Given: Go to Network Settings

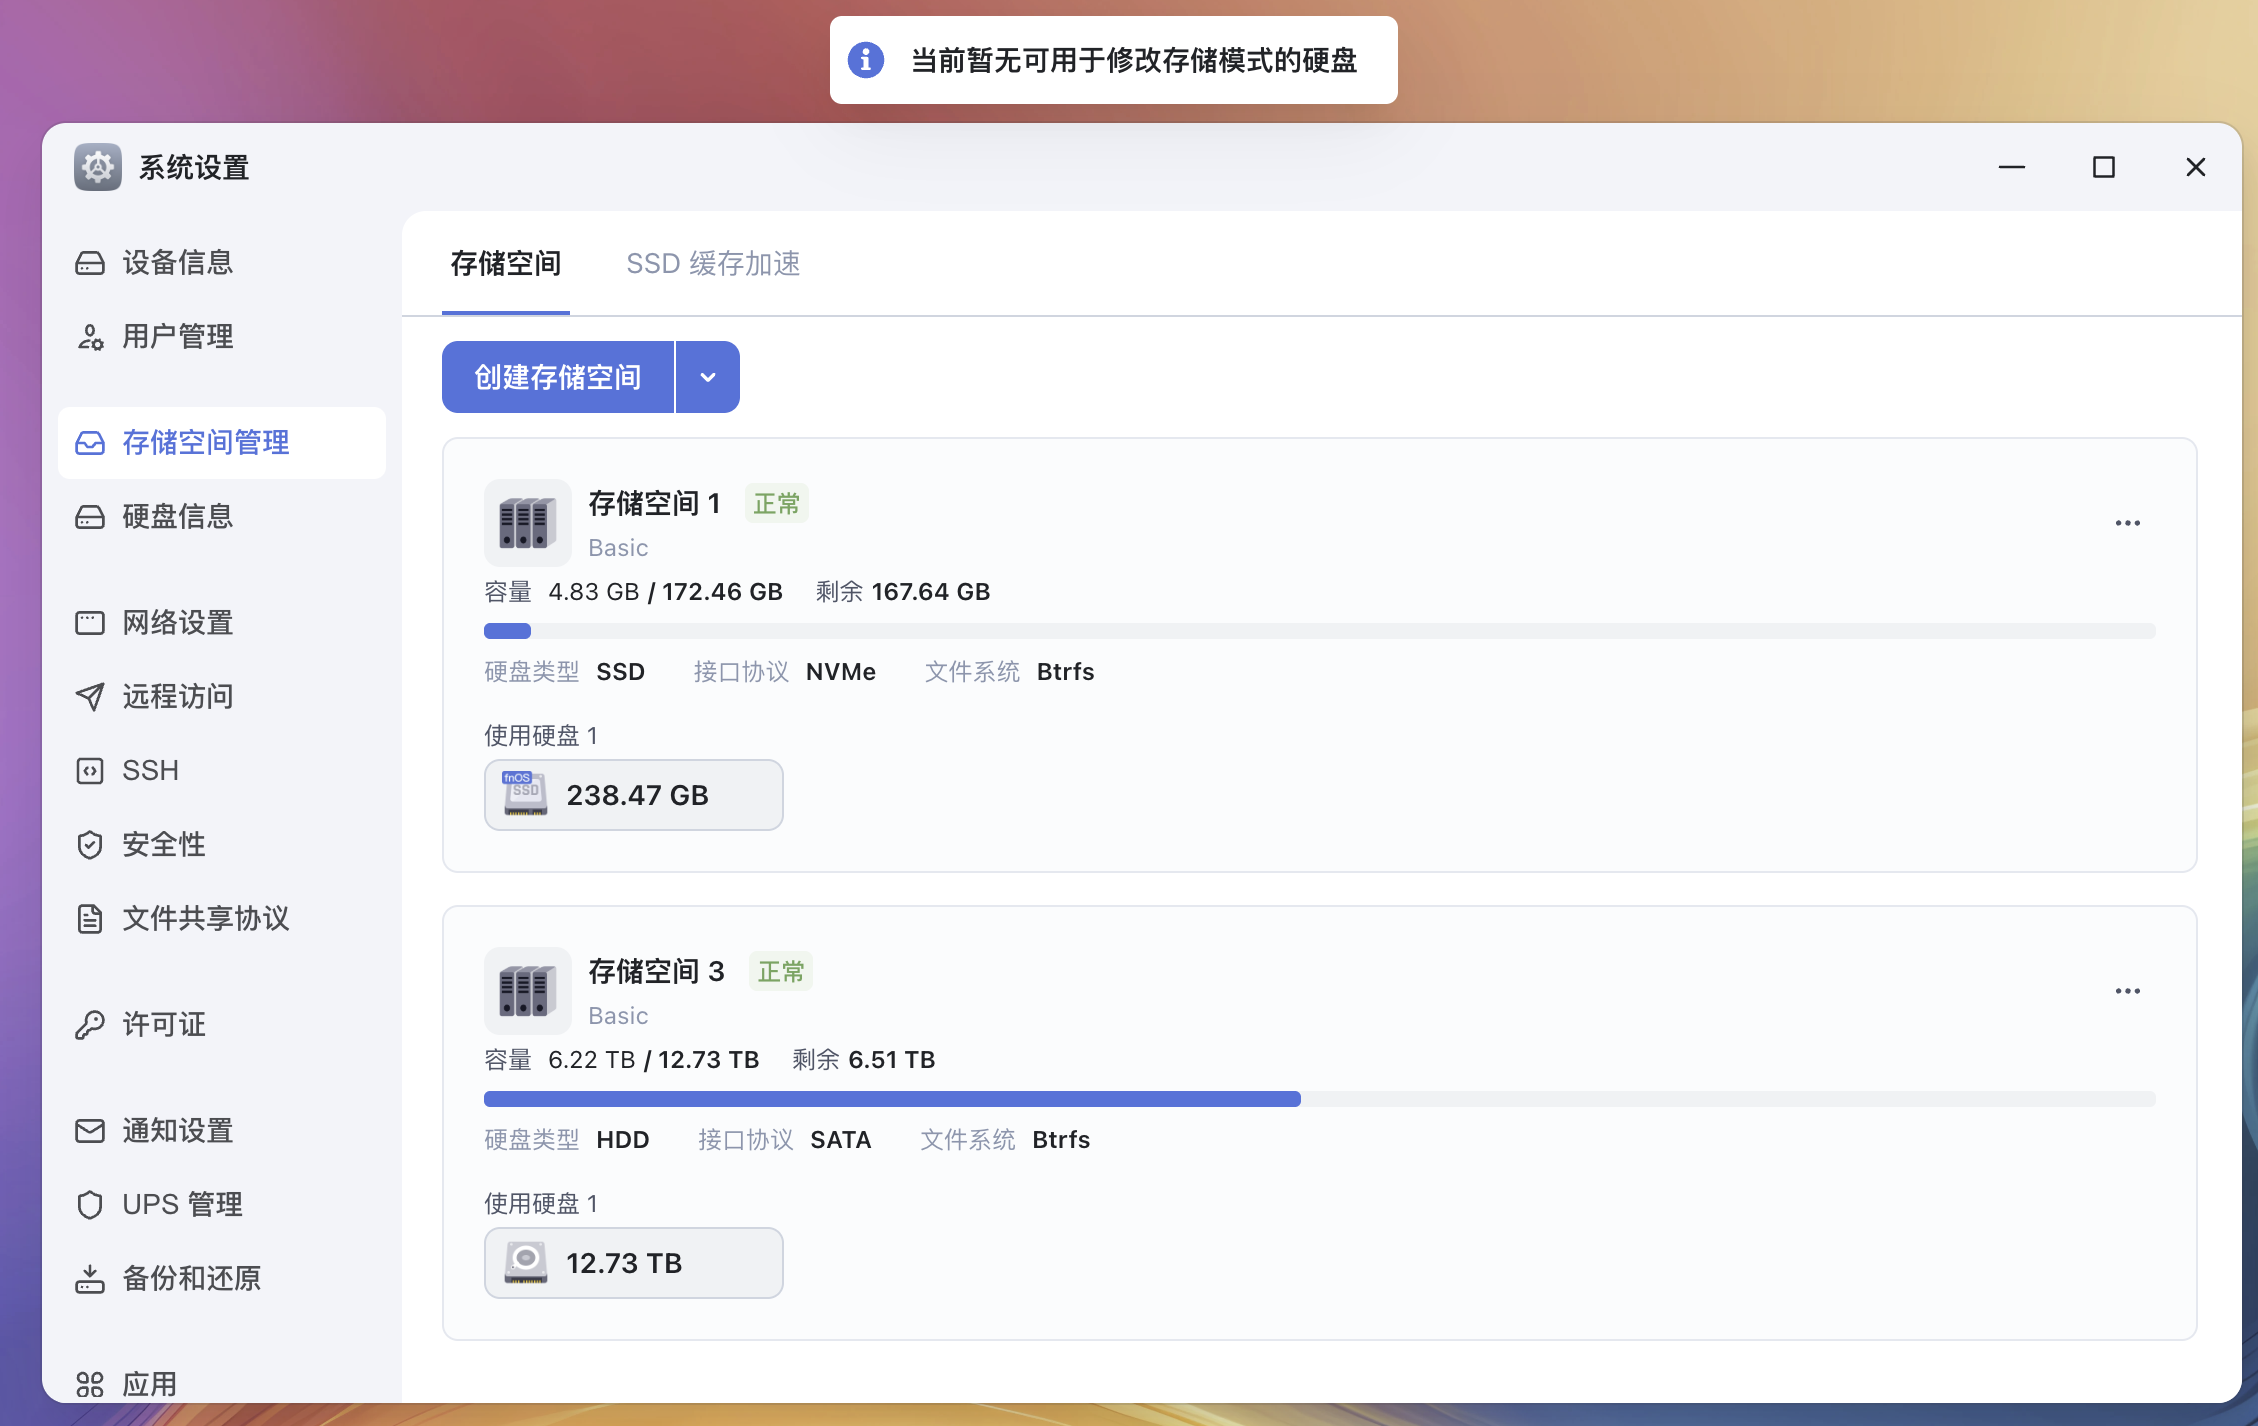Looking at the screenshot, I should (177, 623).
